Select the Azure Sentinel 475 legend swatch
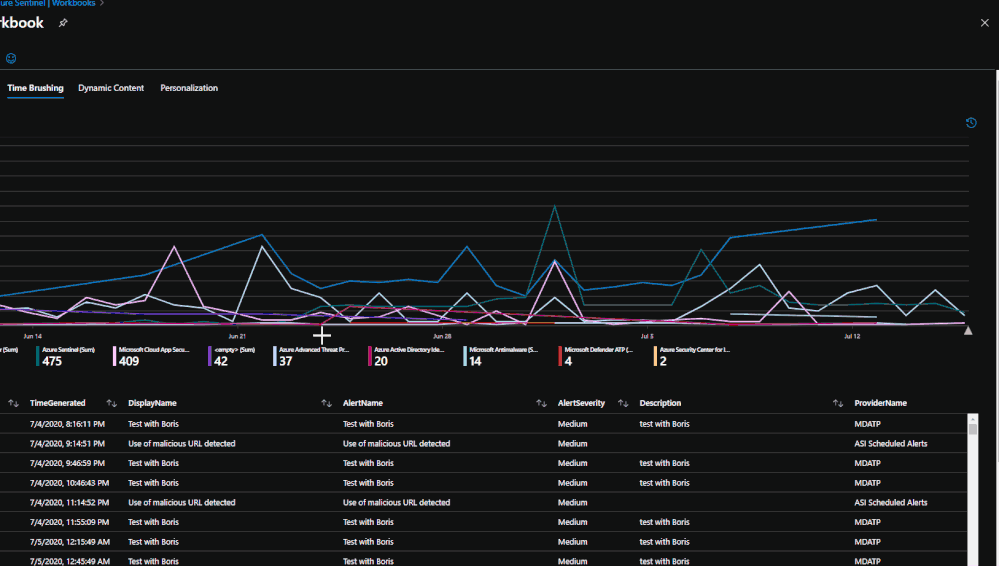 point(38,356)
